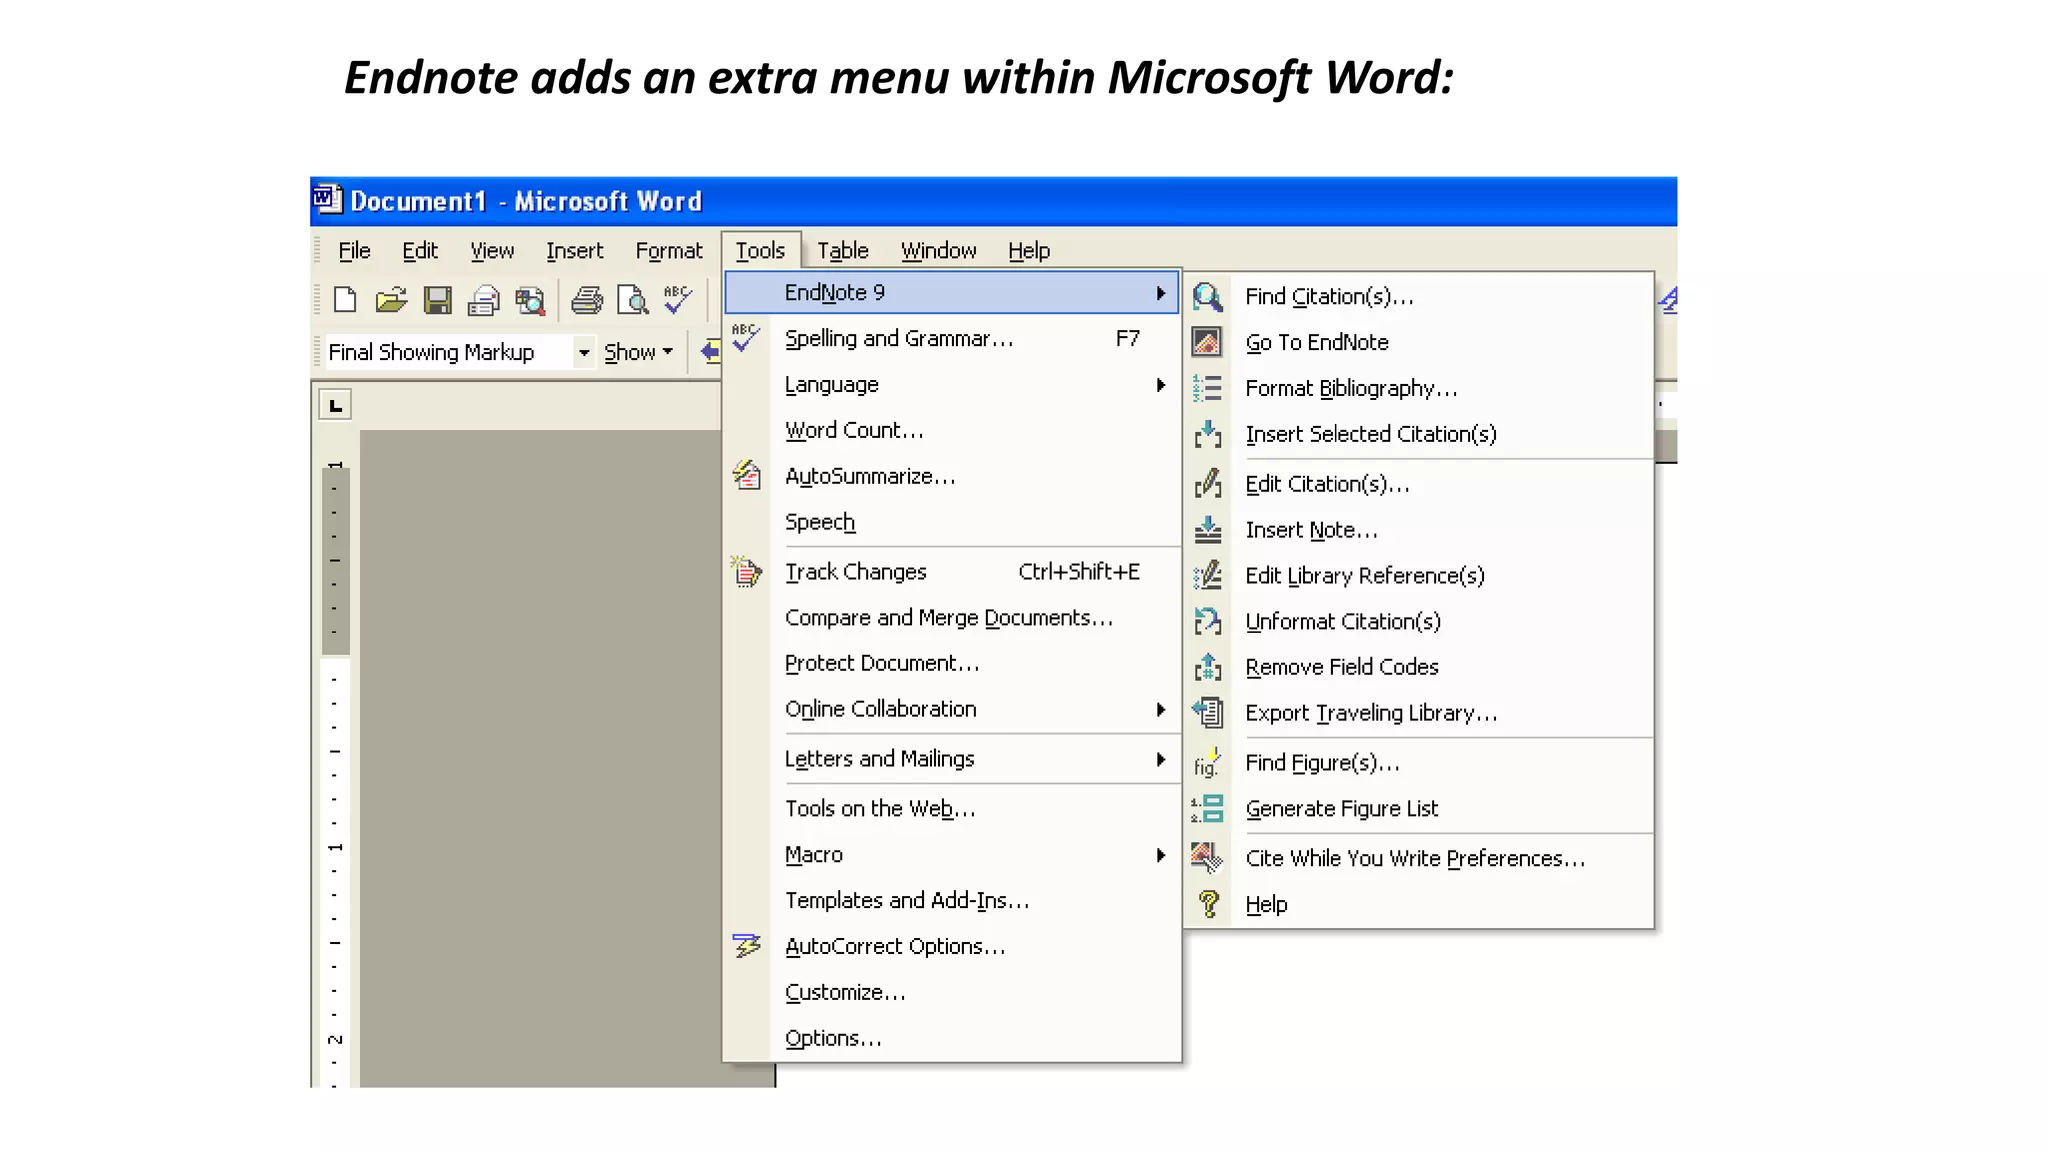This screenshot has height=1152, width=2048.
Task: Open Customize from Tools menu
Action: (x=951, y=992)
